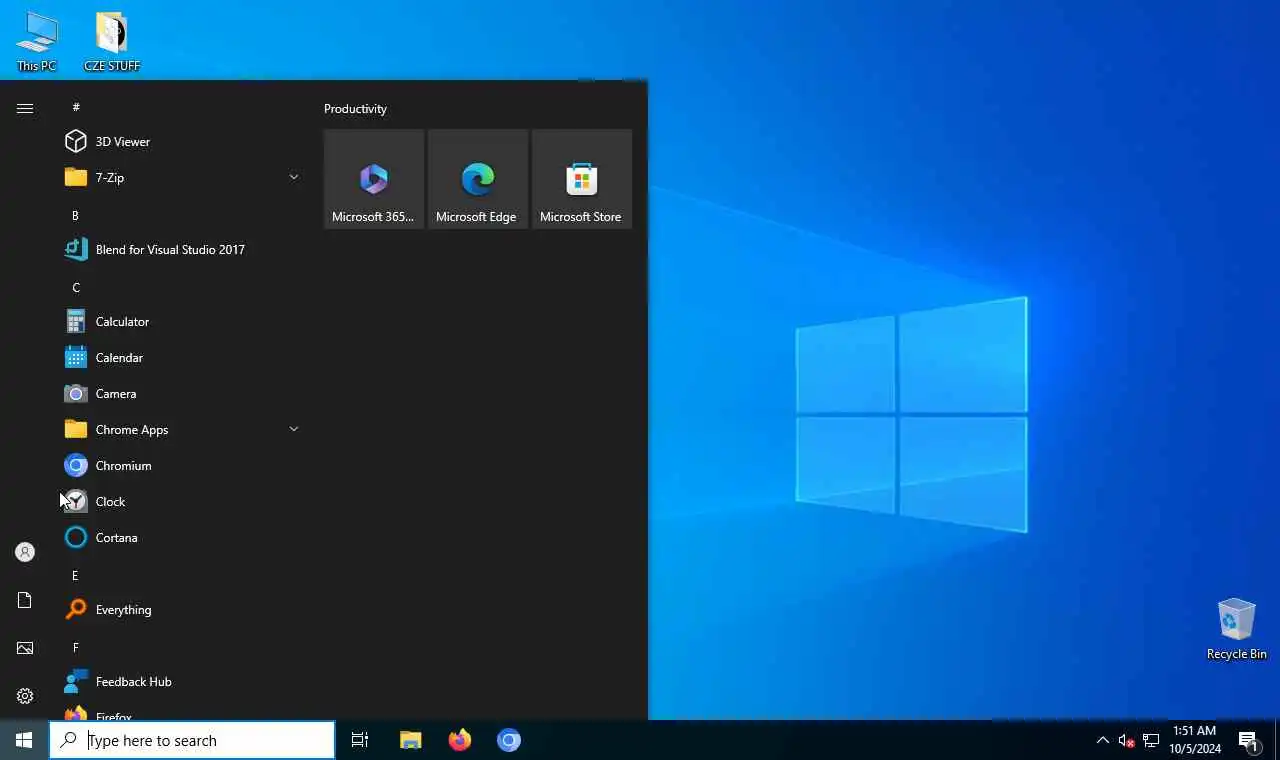
Task: Open the Calculator app
Action: pyautogui.click(x=180, y=322)
